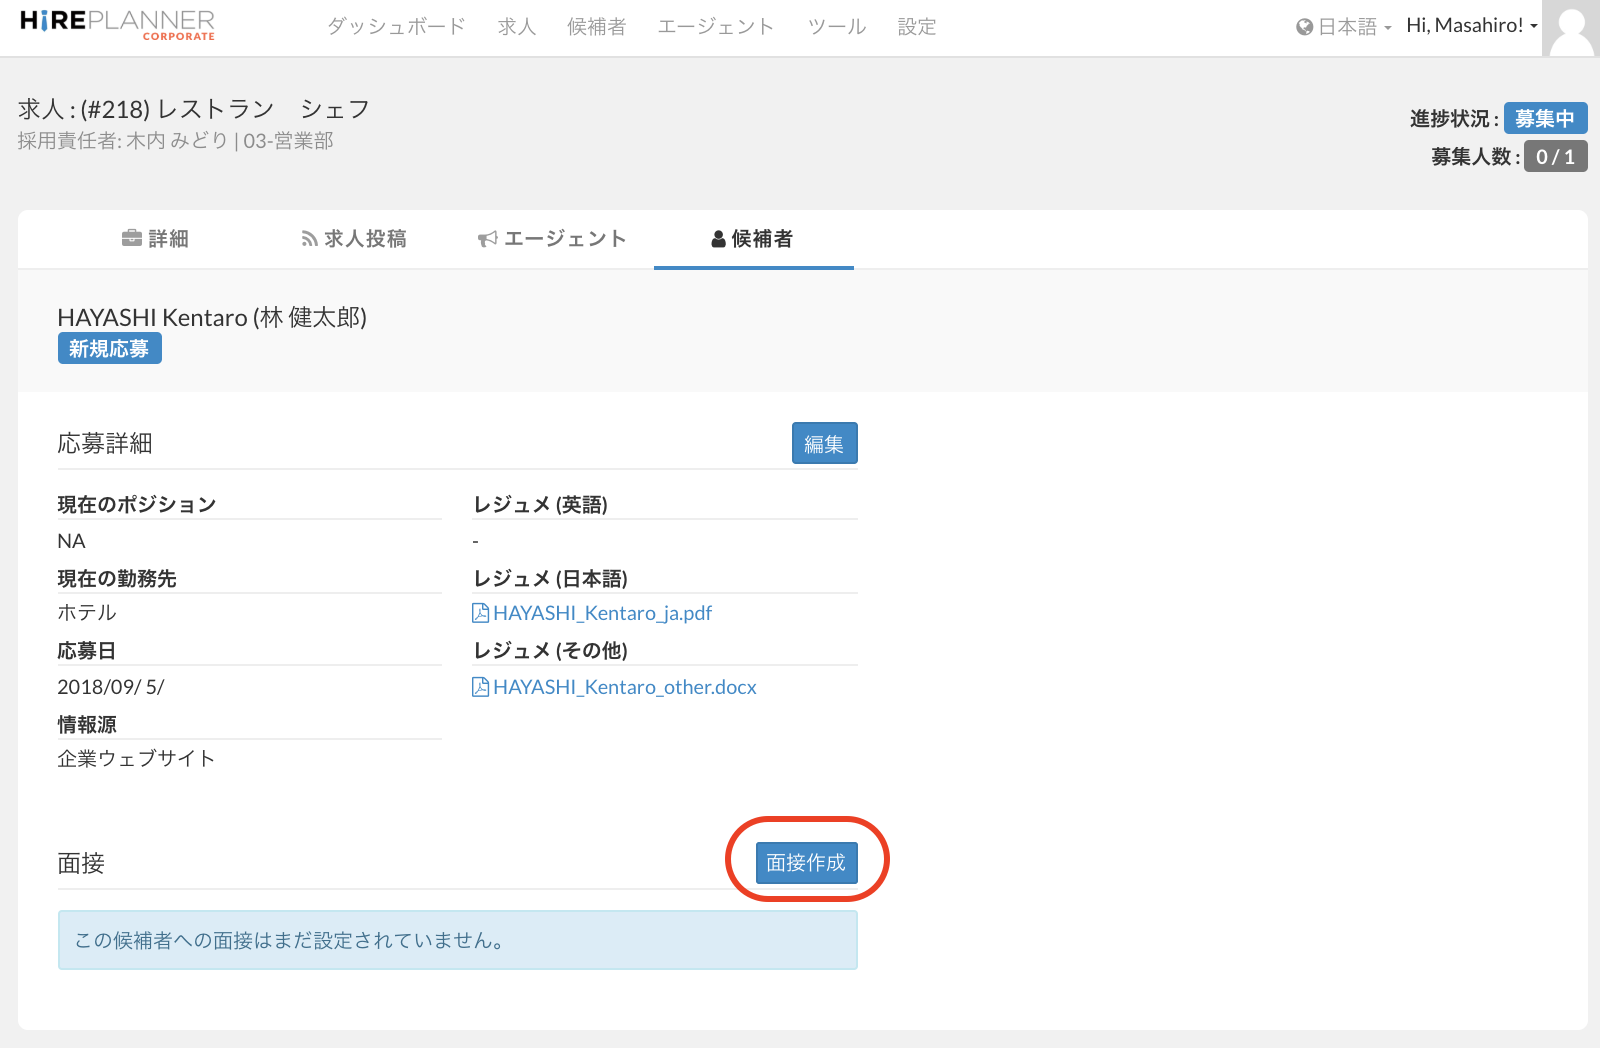Open 設定 in the top navigation
1600x1048 pixels.
click(x=916, y=27)
